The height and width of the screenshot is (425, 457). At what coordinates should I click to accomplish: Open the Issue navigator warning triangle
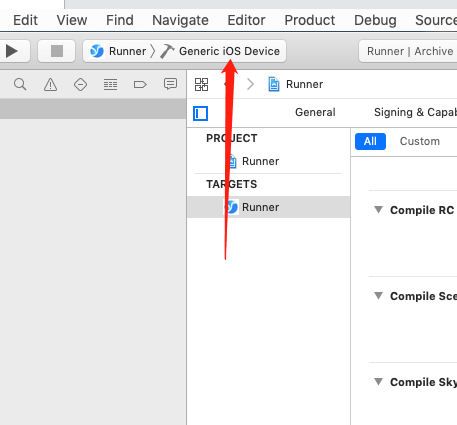pos(50,85)
